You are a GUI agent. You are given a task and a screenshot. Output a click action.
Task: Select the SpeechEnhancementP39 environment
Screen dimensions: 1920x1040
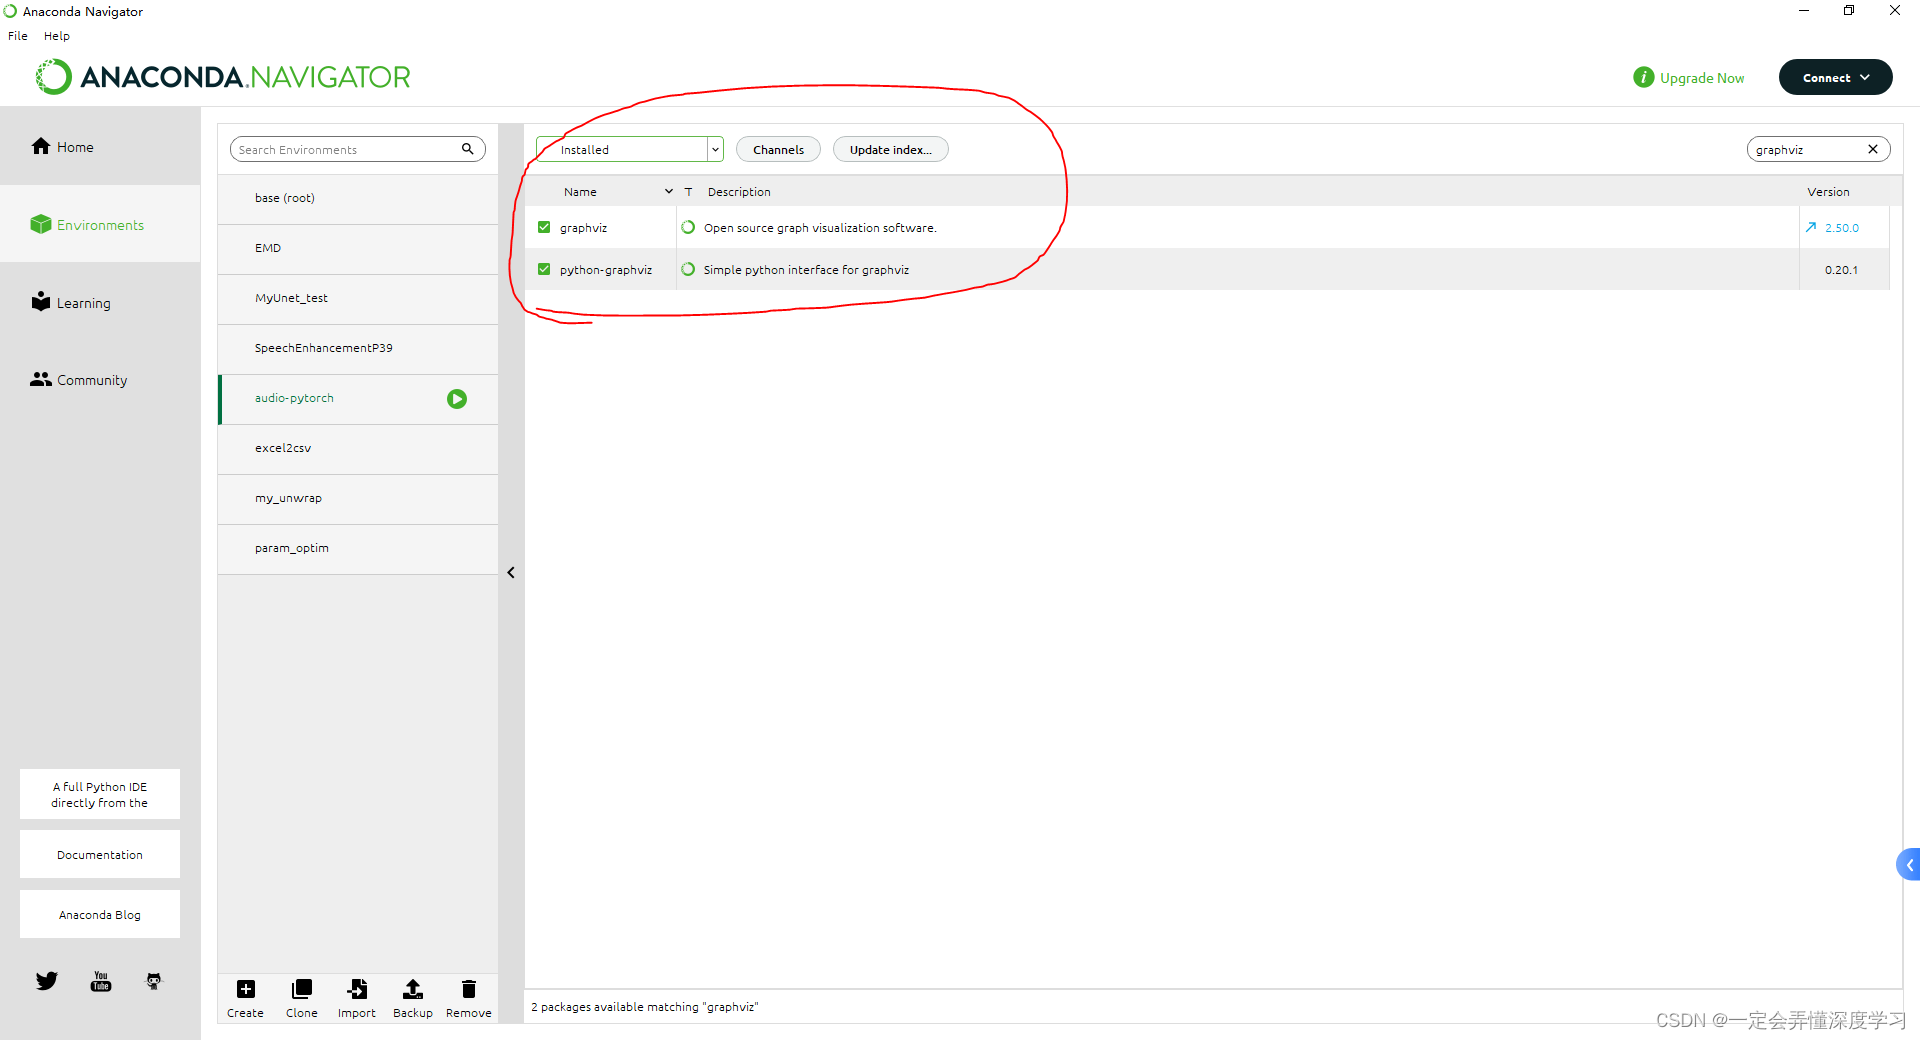(x=358, y=349)
